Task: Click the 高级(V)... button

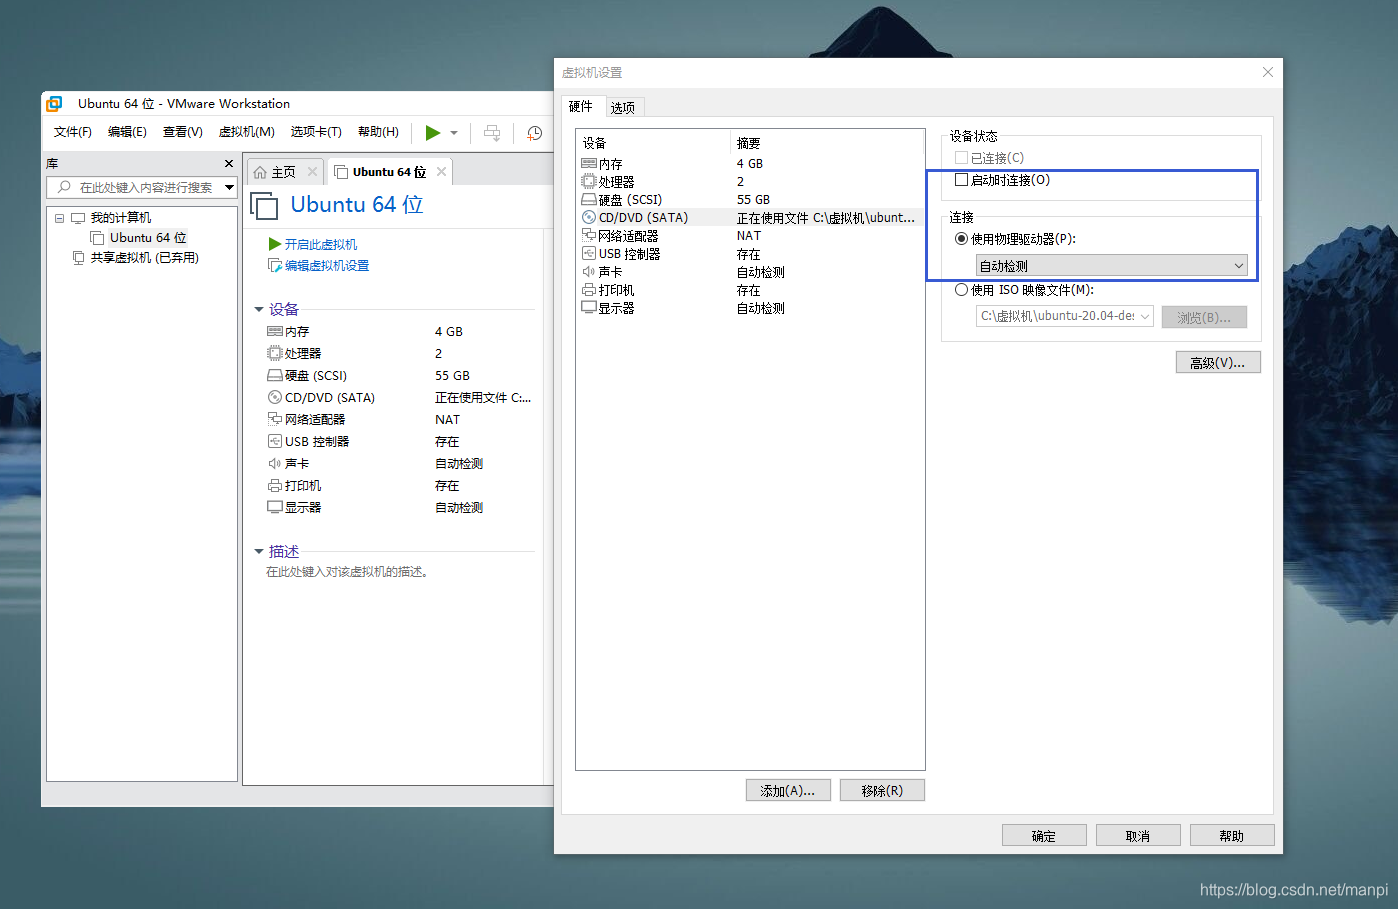Action: (x=1218, y=362)
